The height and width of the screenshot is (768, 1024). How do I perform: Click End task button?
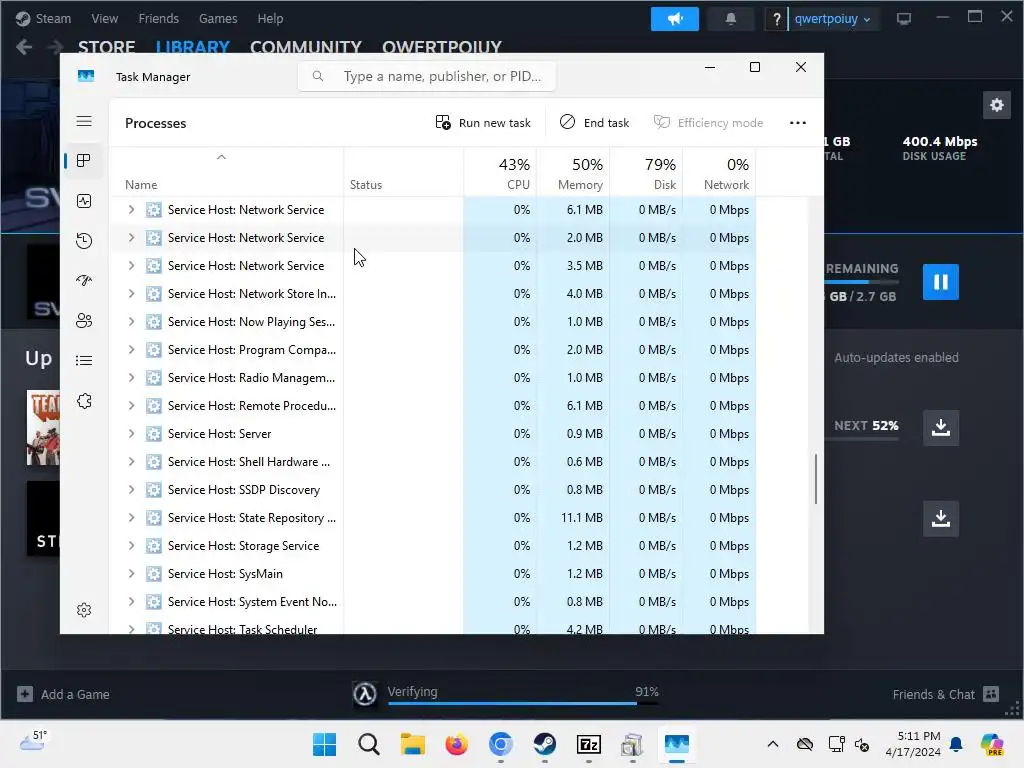(594, 123)
